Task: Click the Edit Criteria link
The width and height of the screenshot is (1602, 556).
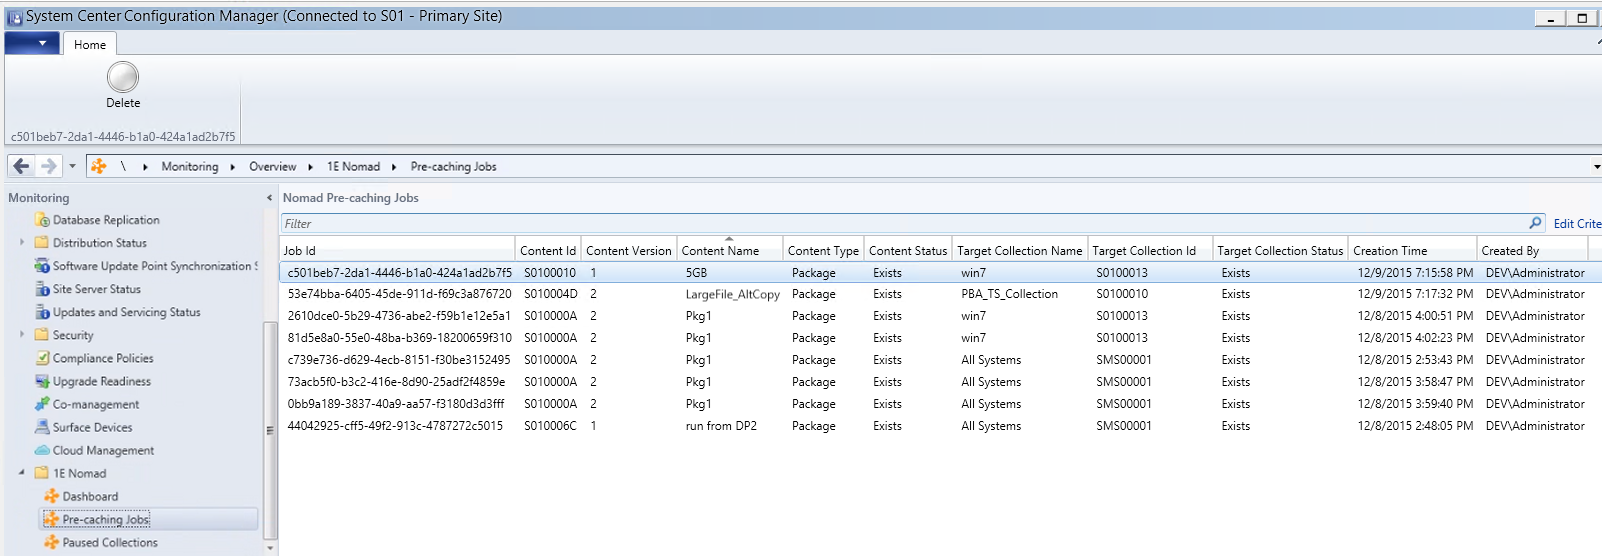Action: 1576,224
